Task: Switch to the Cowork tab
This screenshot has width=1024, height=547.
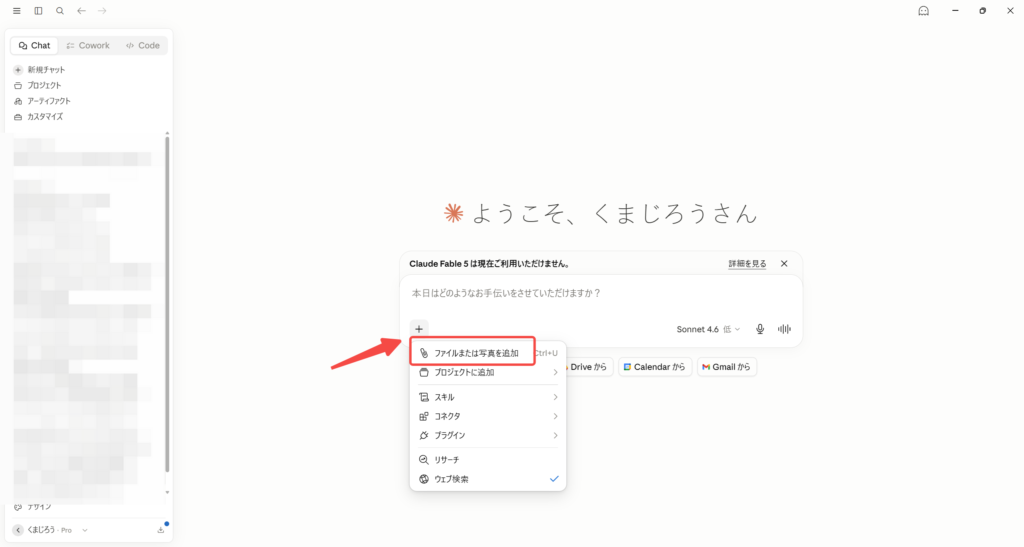Action: coord(88,46)
